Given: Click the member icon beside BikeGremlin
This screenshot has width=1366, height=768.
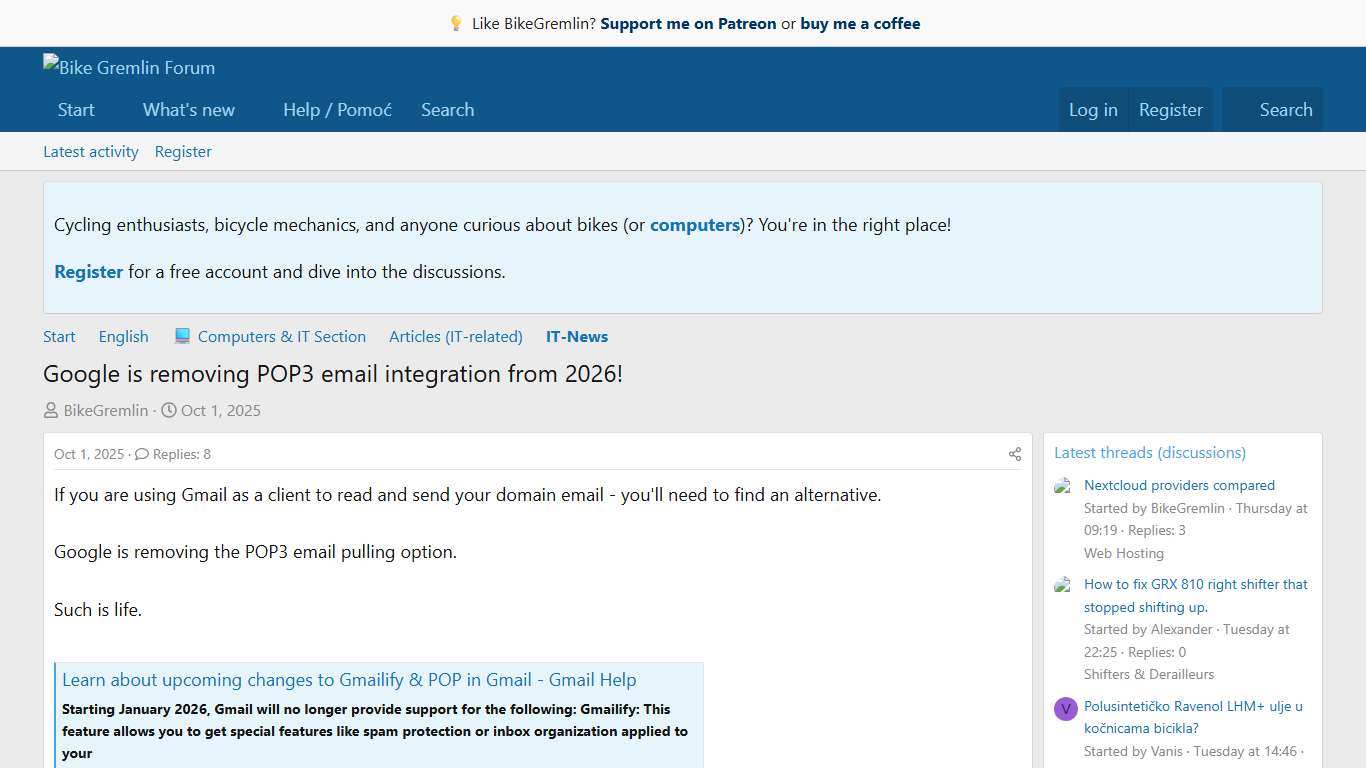Looking at the screenshot, I should tap(50, 410).
